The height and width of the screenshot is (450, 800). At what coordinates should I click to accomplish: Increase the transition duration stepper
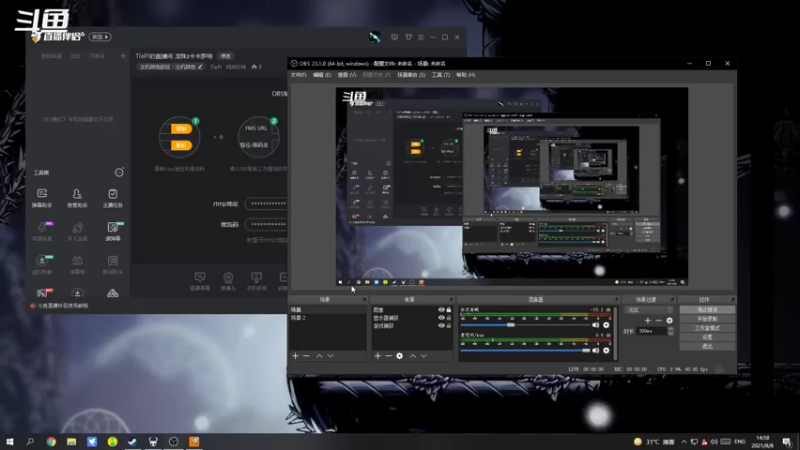tap(670, 329)
